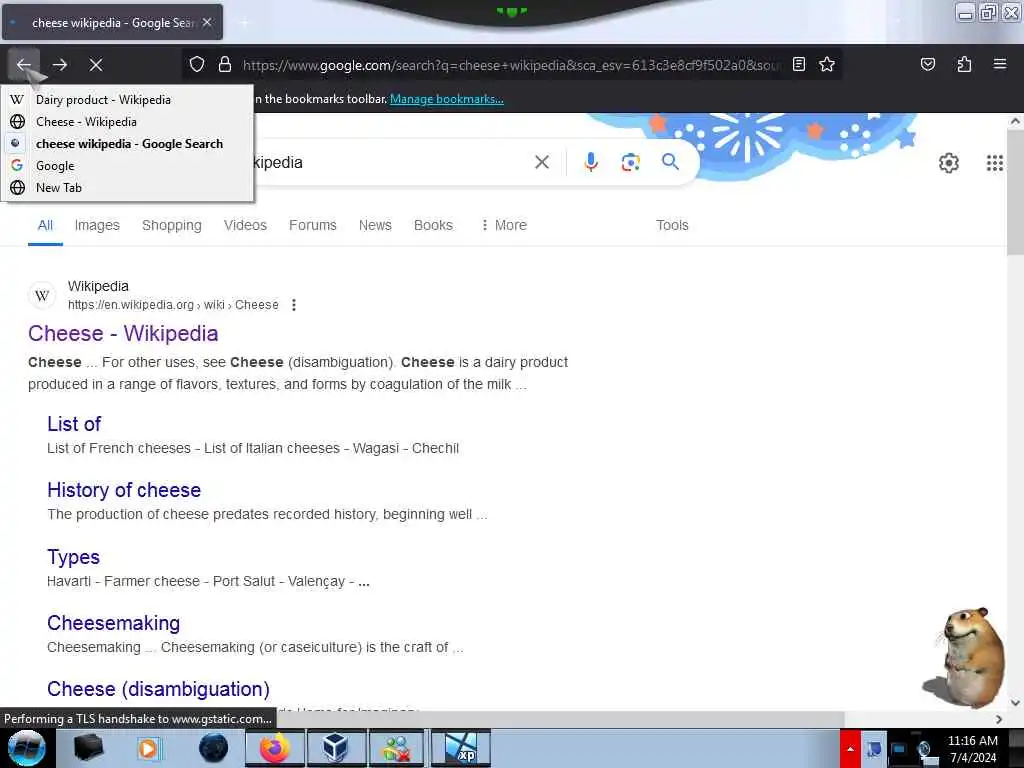Open Firefox from the taskbar

tap(274, 748)
